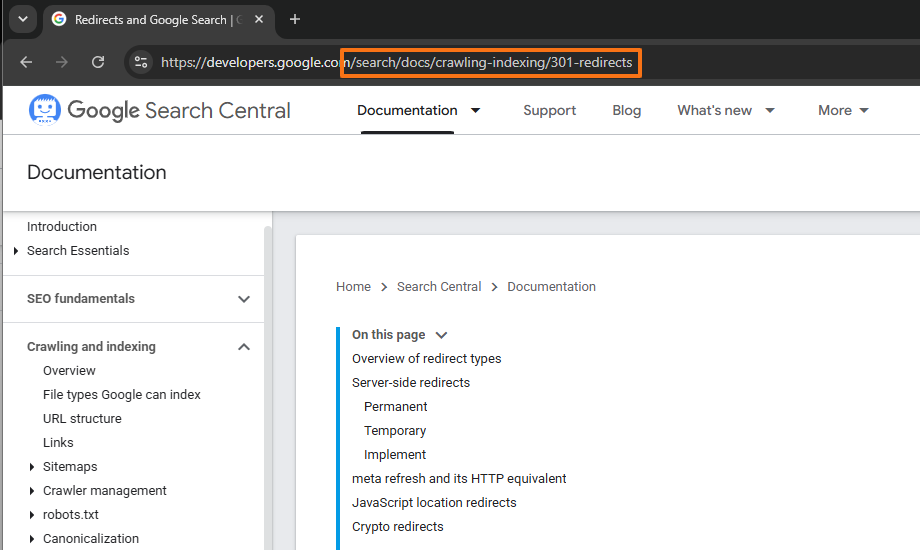
Task: Expand the SEO fundamentals section chevron
Action: (244, 299)
